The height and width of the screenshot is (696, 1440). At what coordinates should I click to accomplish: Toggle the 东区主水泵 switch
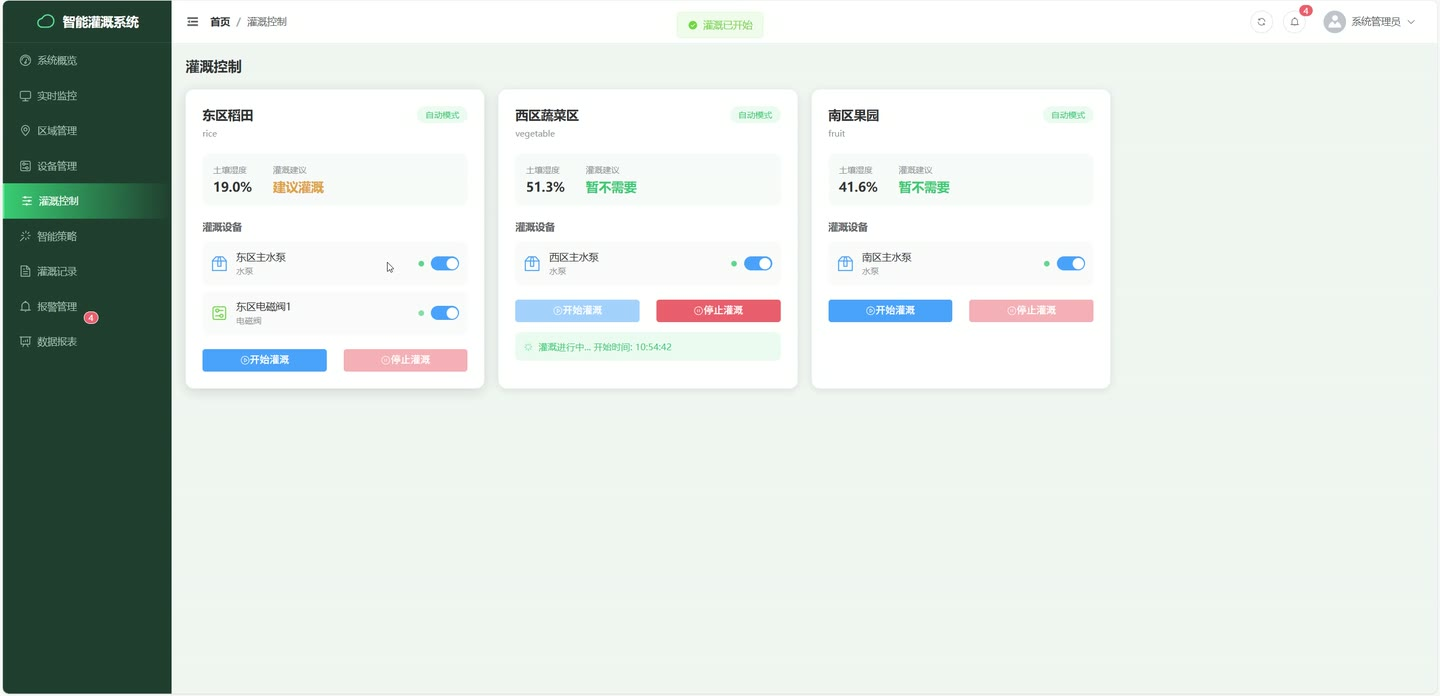[445, 264]
